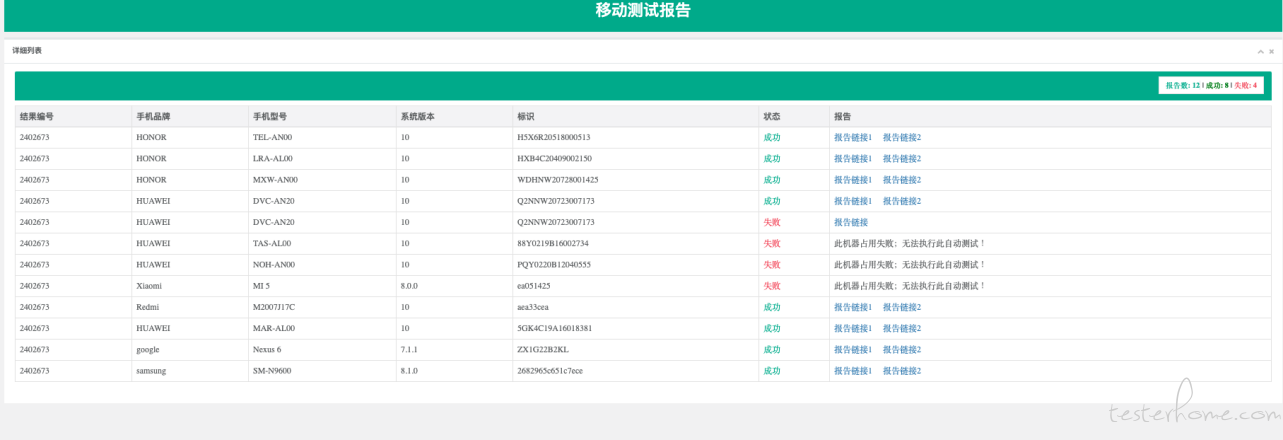
Task: Click identifier ea051425
Action: coord(533,286)
